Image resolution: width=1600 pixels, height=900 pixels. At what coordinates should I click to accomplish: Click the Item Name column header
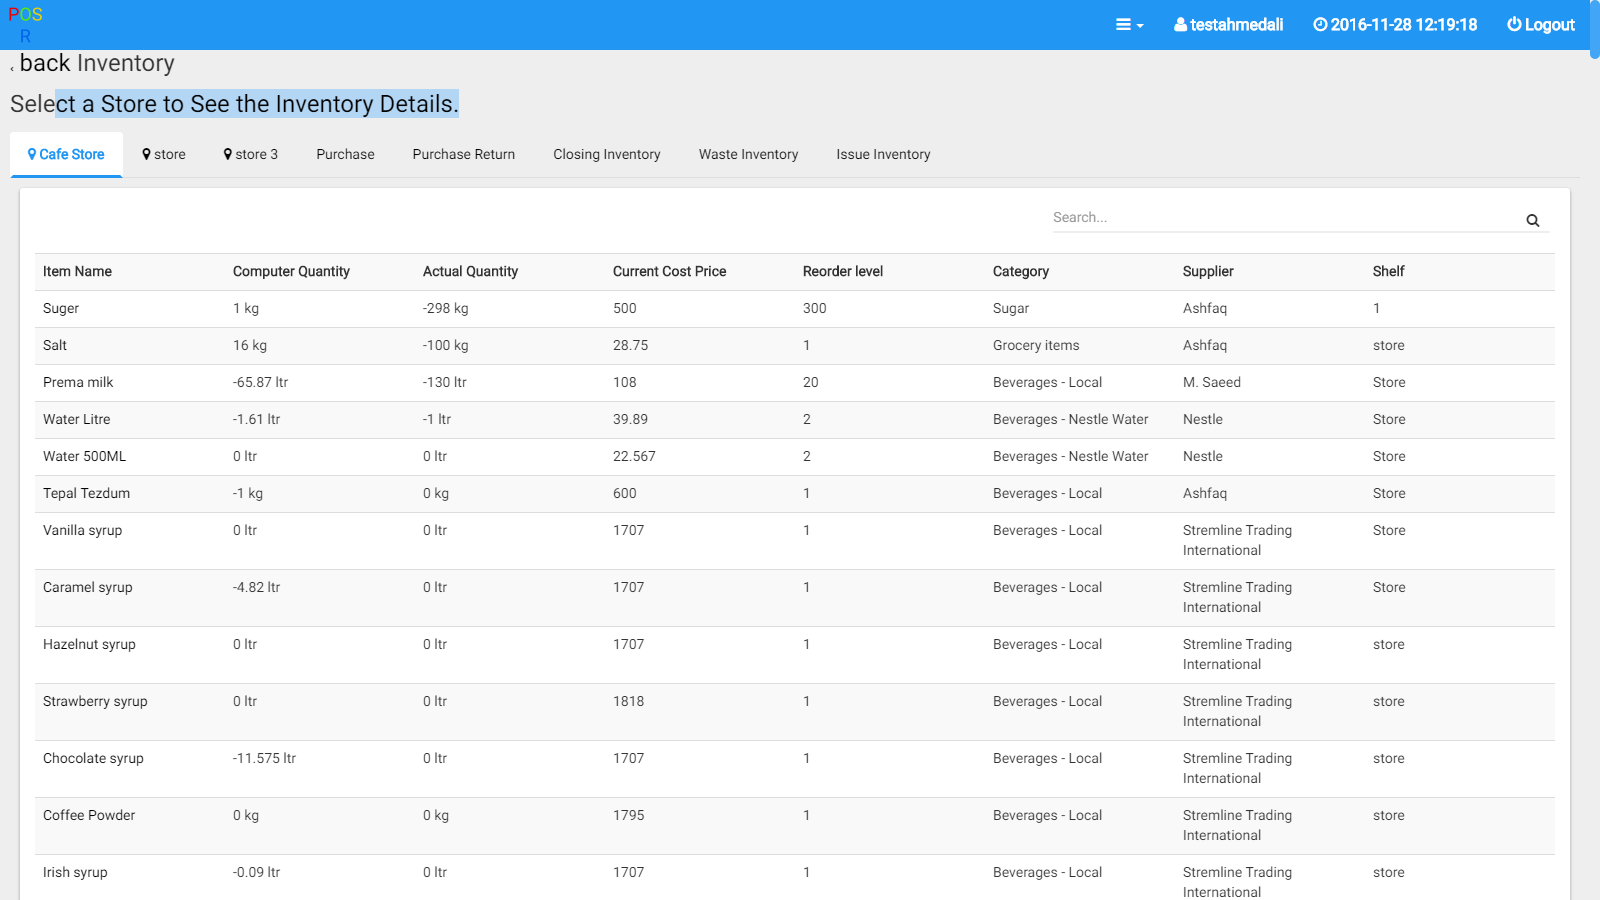pyautogui.click(x=77, y=271)
